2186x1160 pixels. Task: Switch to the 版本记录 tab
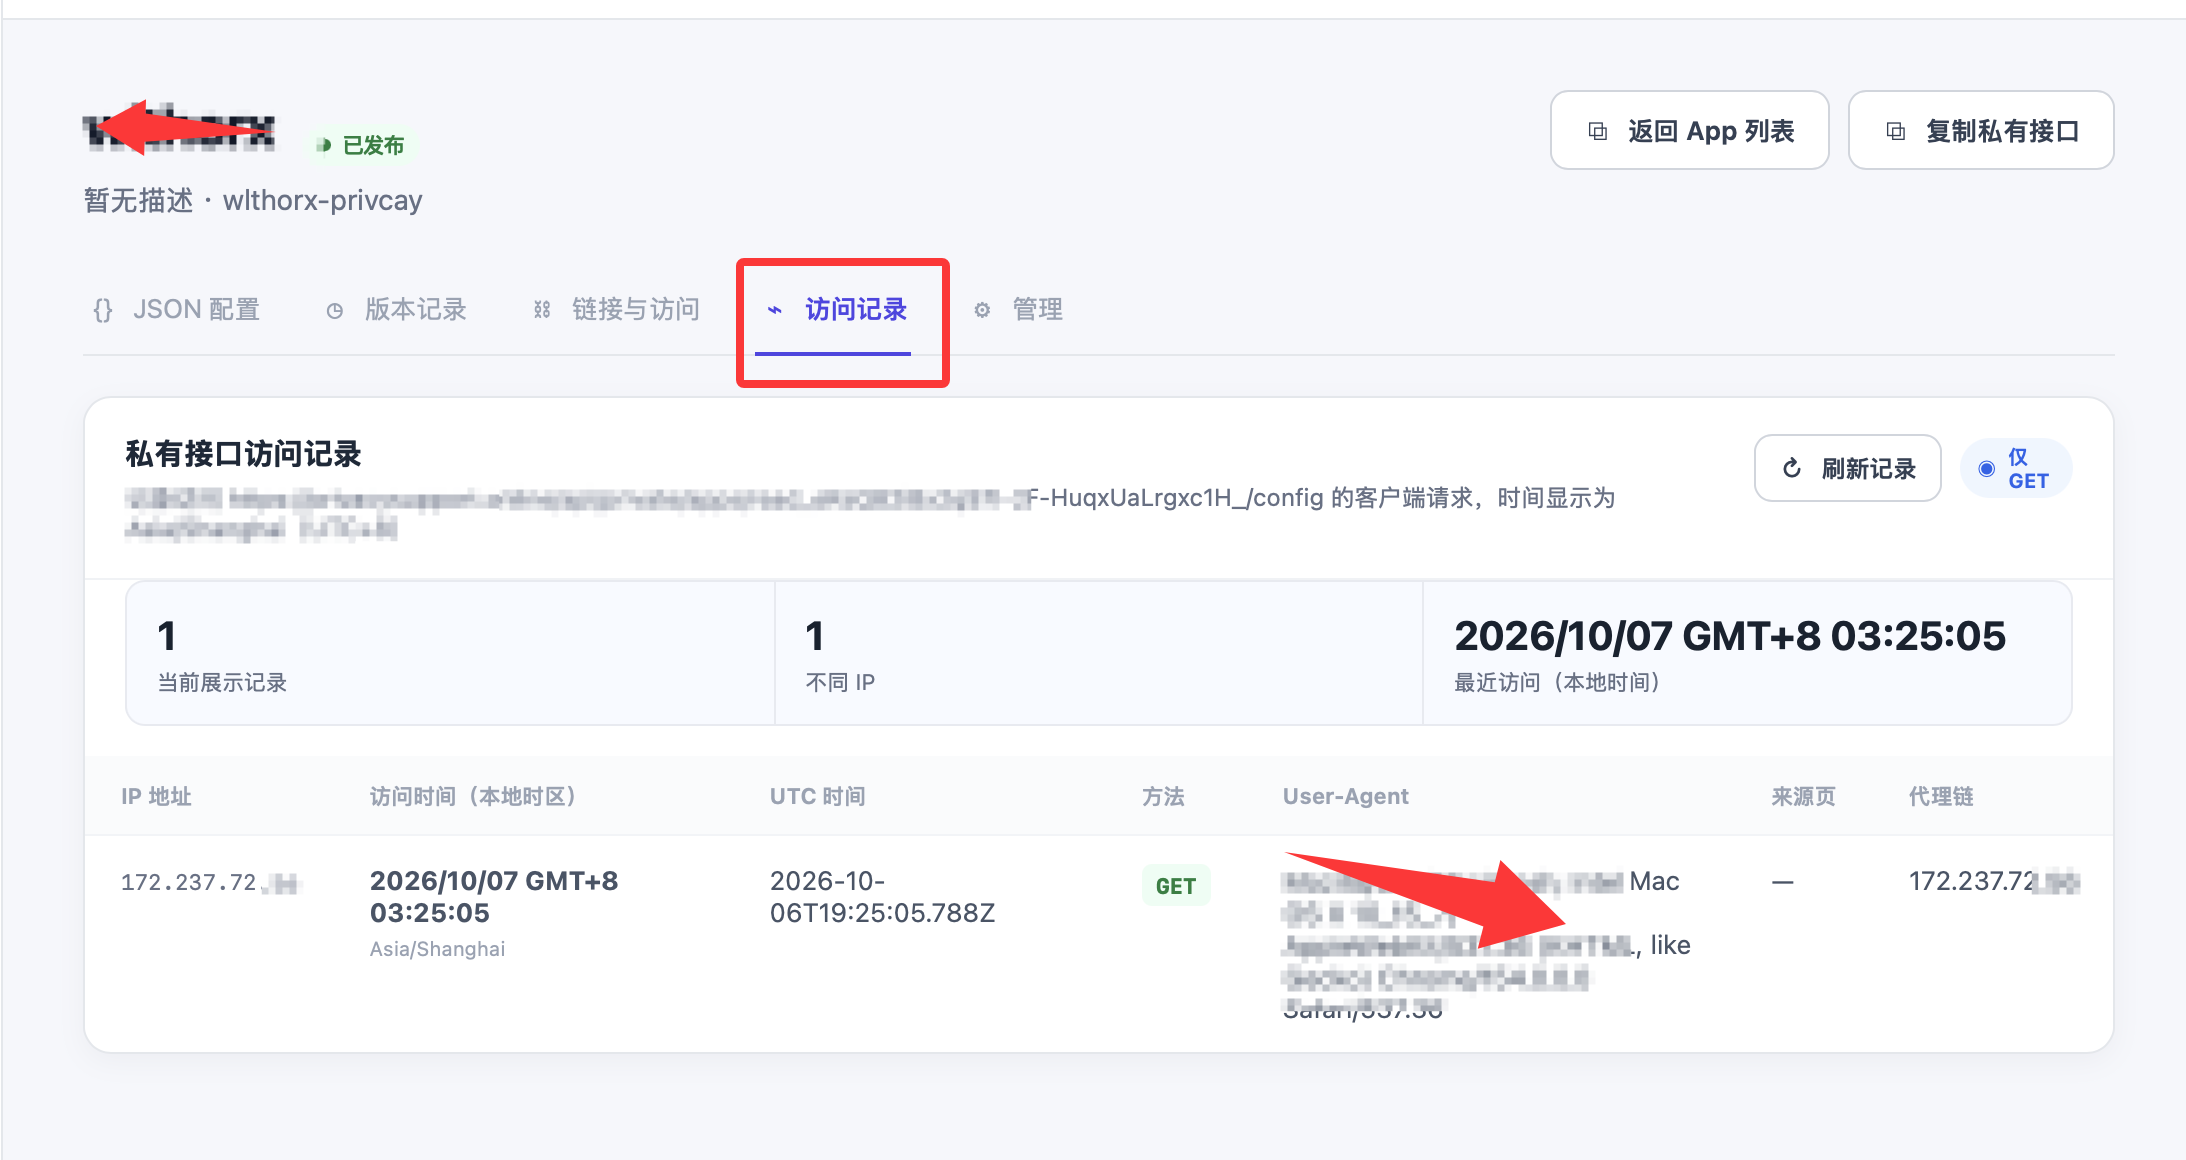point(397,310)
